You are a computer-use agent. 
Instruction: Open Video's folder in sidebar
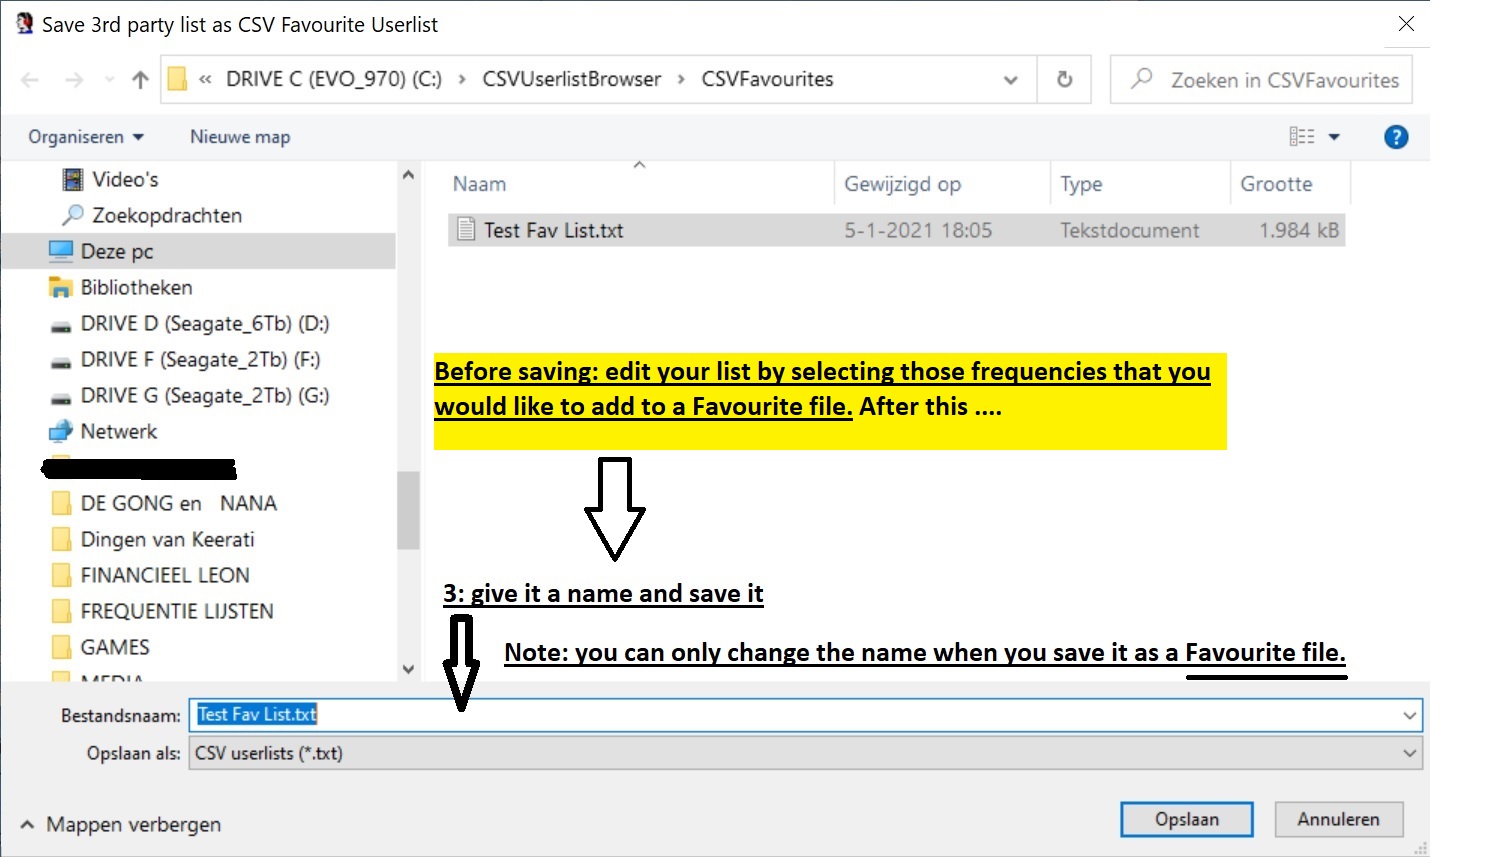125,179
